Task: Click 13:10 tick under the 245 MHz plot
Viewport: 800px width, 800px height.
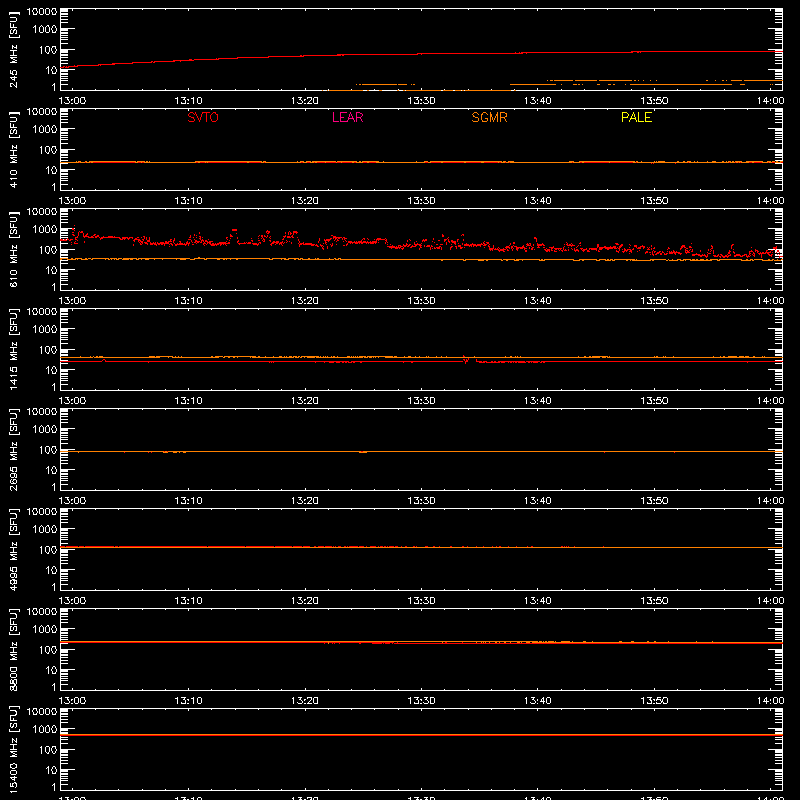Action: point(188,101)
